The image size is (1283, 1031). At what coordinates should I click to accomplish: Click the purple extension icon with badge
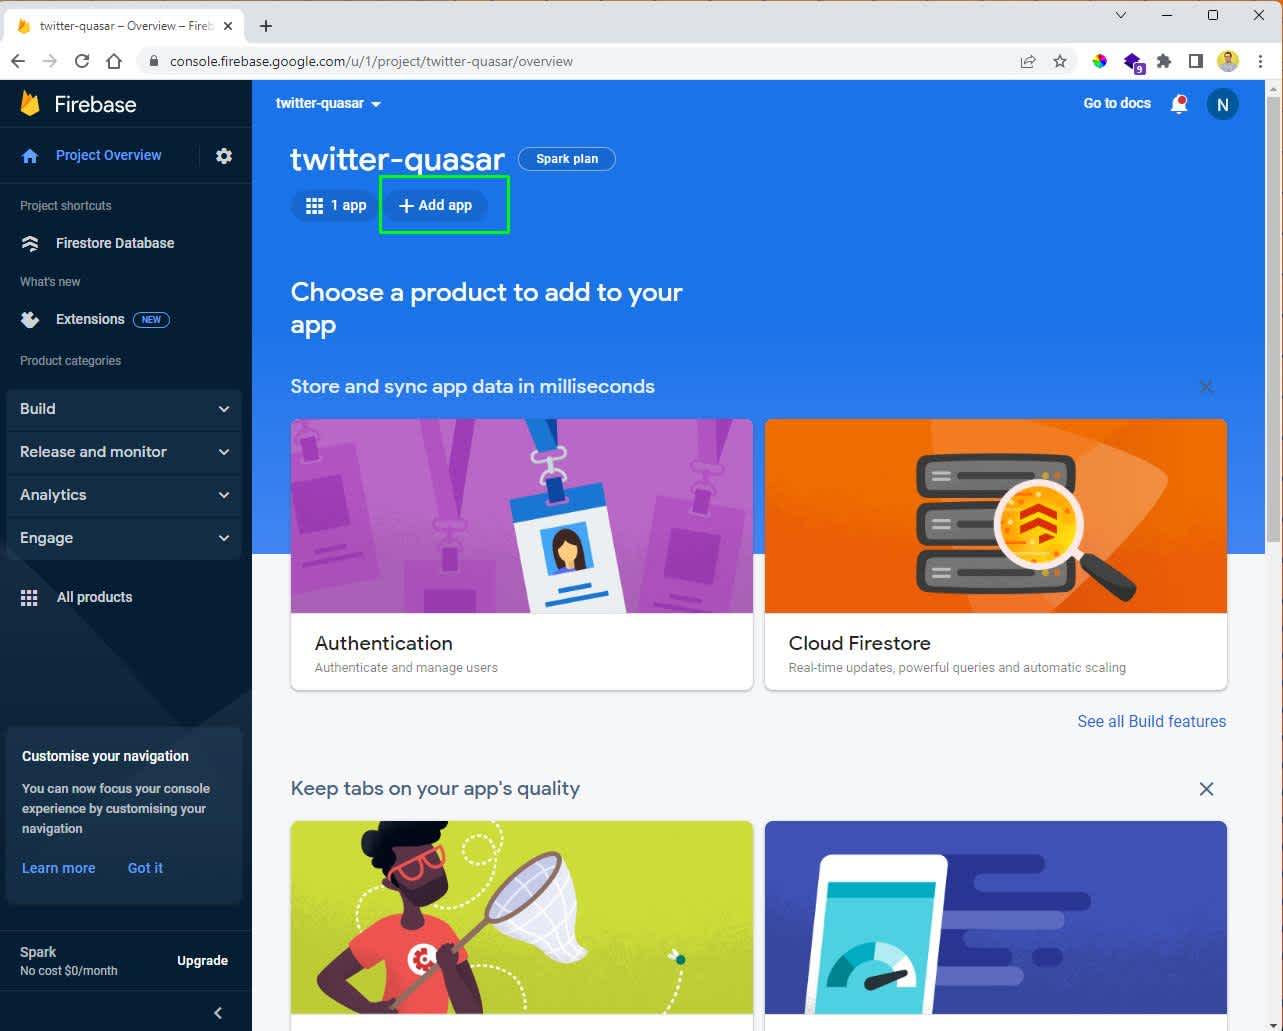pos(1133,63)
